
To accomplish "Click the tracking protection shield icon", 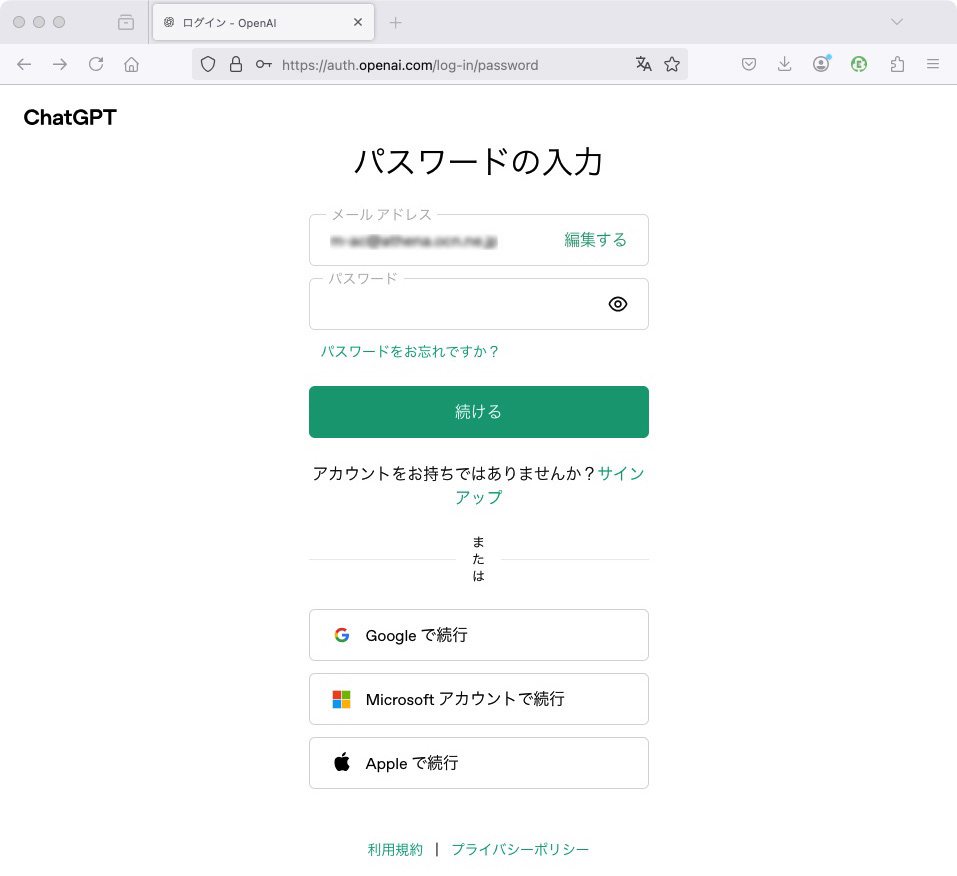I will click(x=208, y=64).
